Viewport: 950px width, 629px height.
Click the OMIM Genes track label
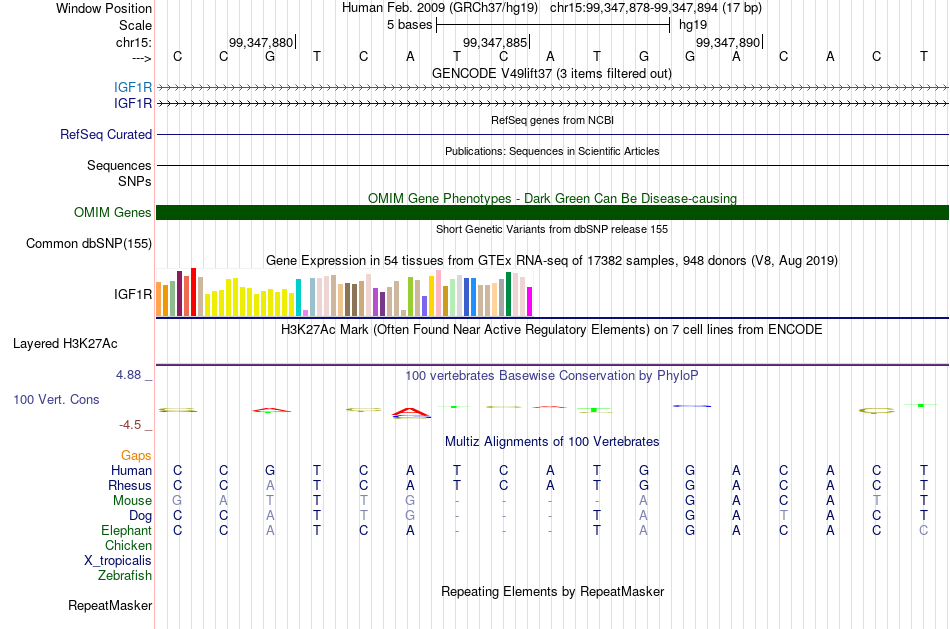coord(113,213)
